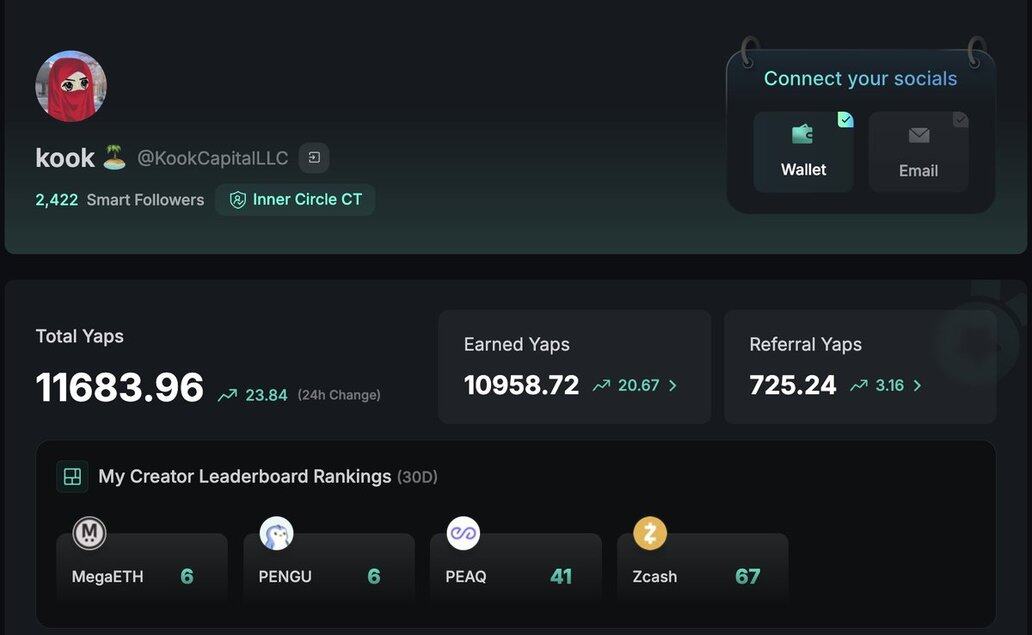This screenshot has height=635, width=1032.
Task: Open the @KookCapitalLLC handle link
Action: [x=212, y=158]
